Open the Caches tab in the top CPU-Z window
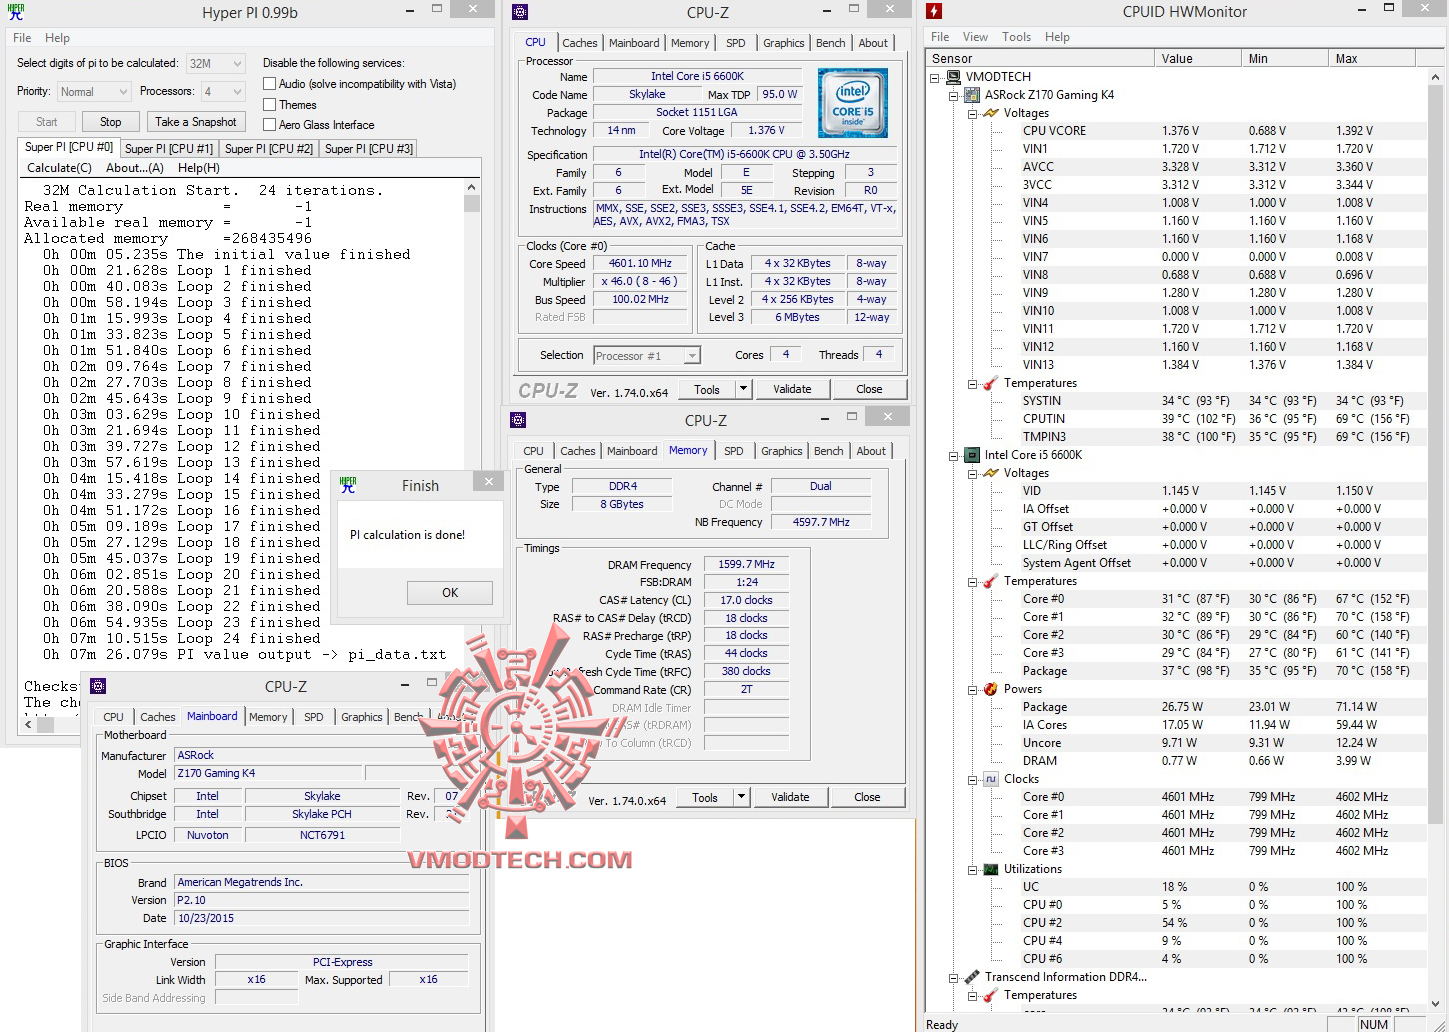Screen dimensions: 1449x1032 (x=580, y=43)
